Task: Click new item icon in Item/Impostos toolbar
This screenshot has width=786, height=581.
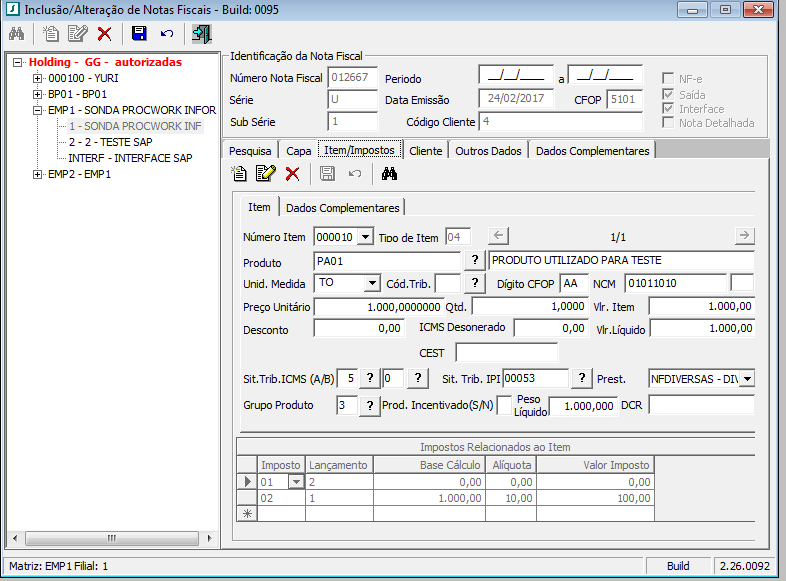Action: tap(239, 174)
